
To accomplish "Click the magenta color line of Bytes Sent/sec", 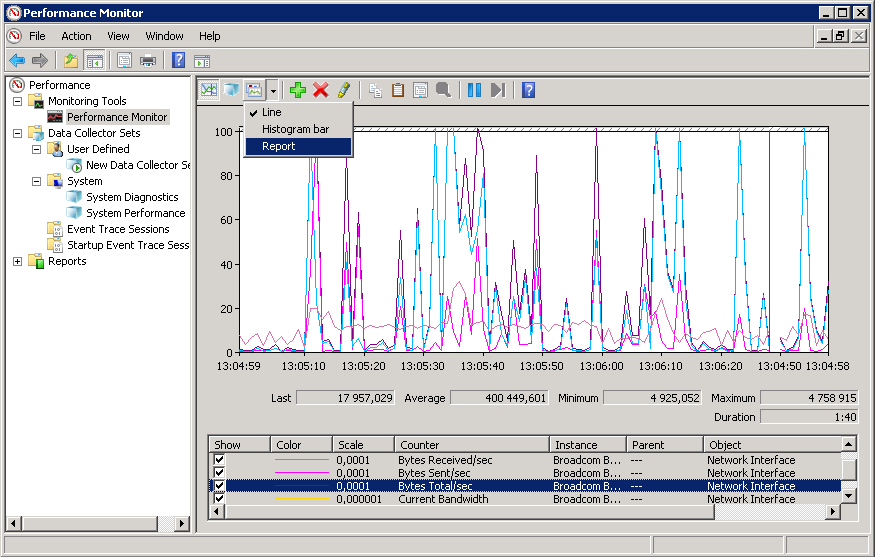I will (302, 473).
